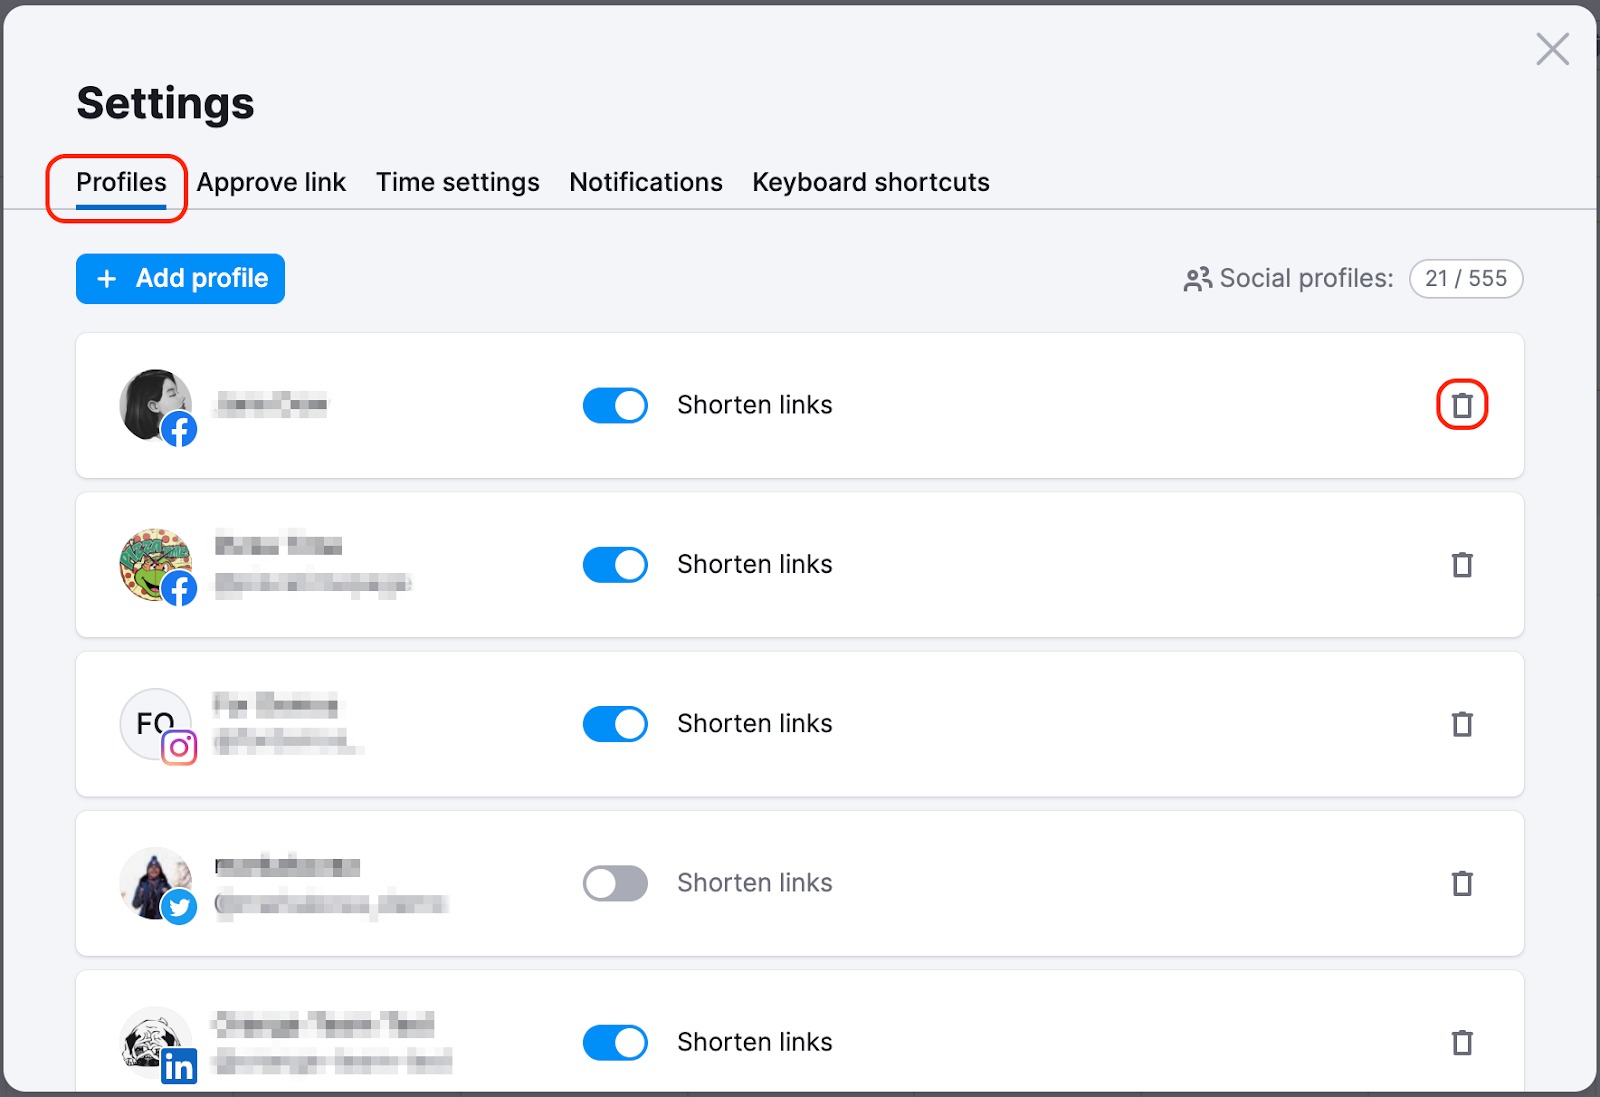This screenshot has height=1097, width=1600.
Task: Click trash icon for the pizza-avatar Facebook profile
Action: pos(1462,565)
